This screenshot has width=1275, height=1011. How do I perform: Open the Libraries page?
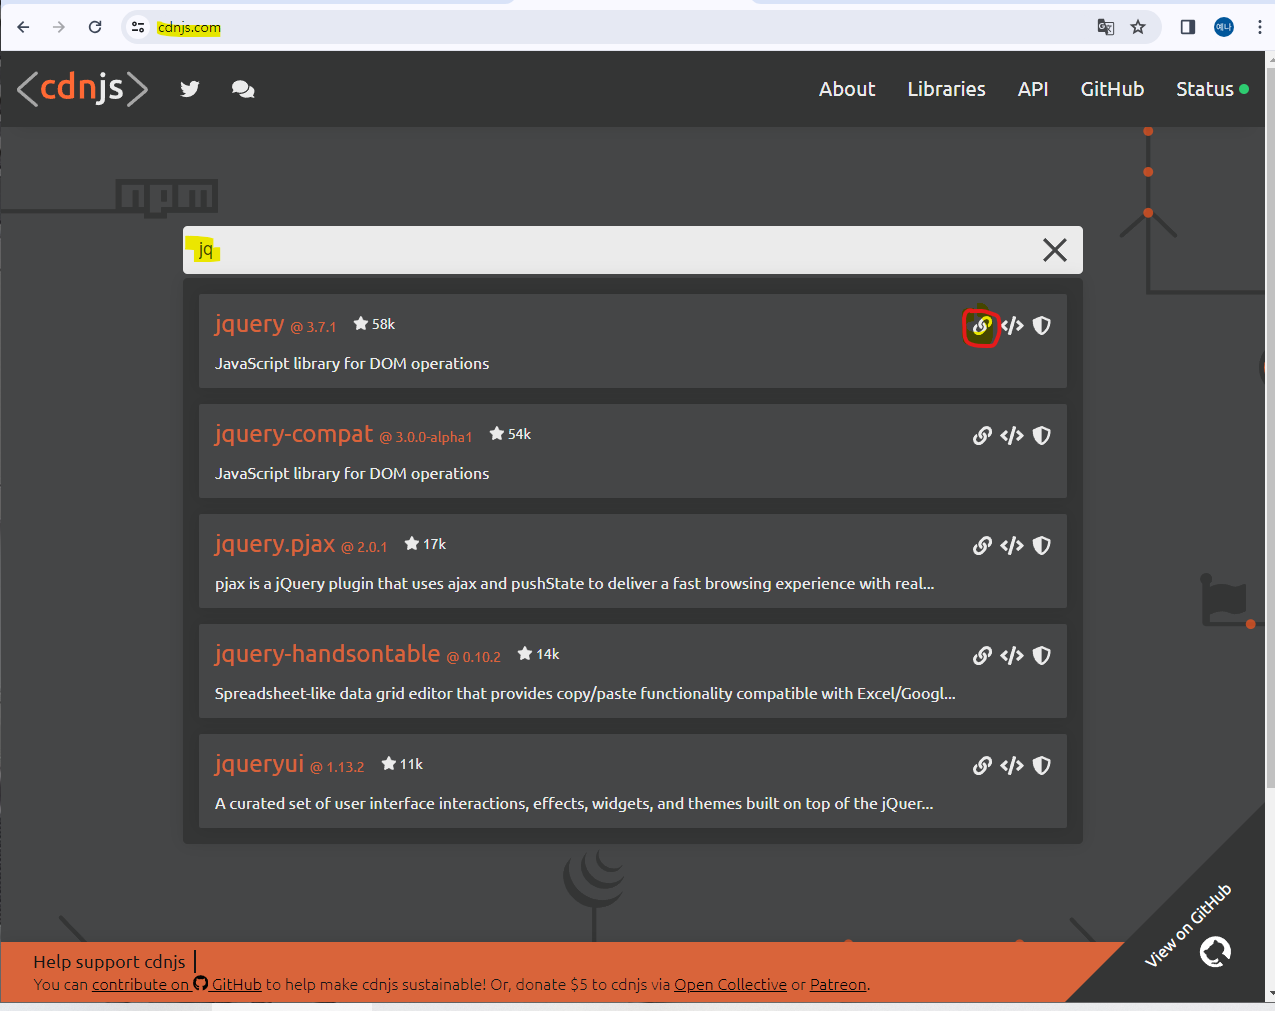[x=946, y=89]
